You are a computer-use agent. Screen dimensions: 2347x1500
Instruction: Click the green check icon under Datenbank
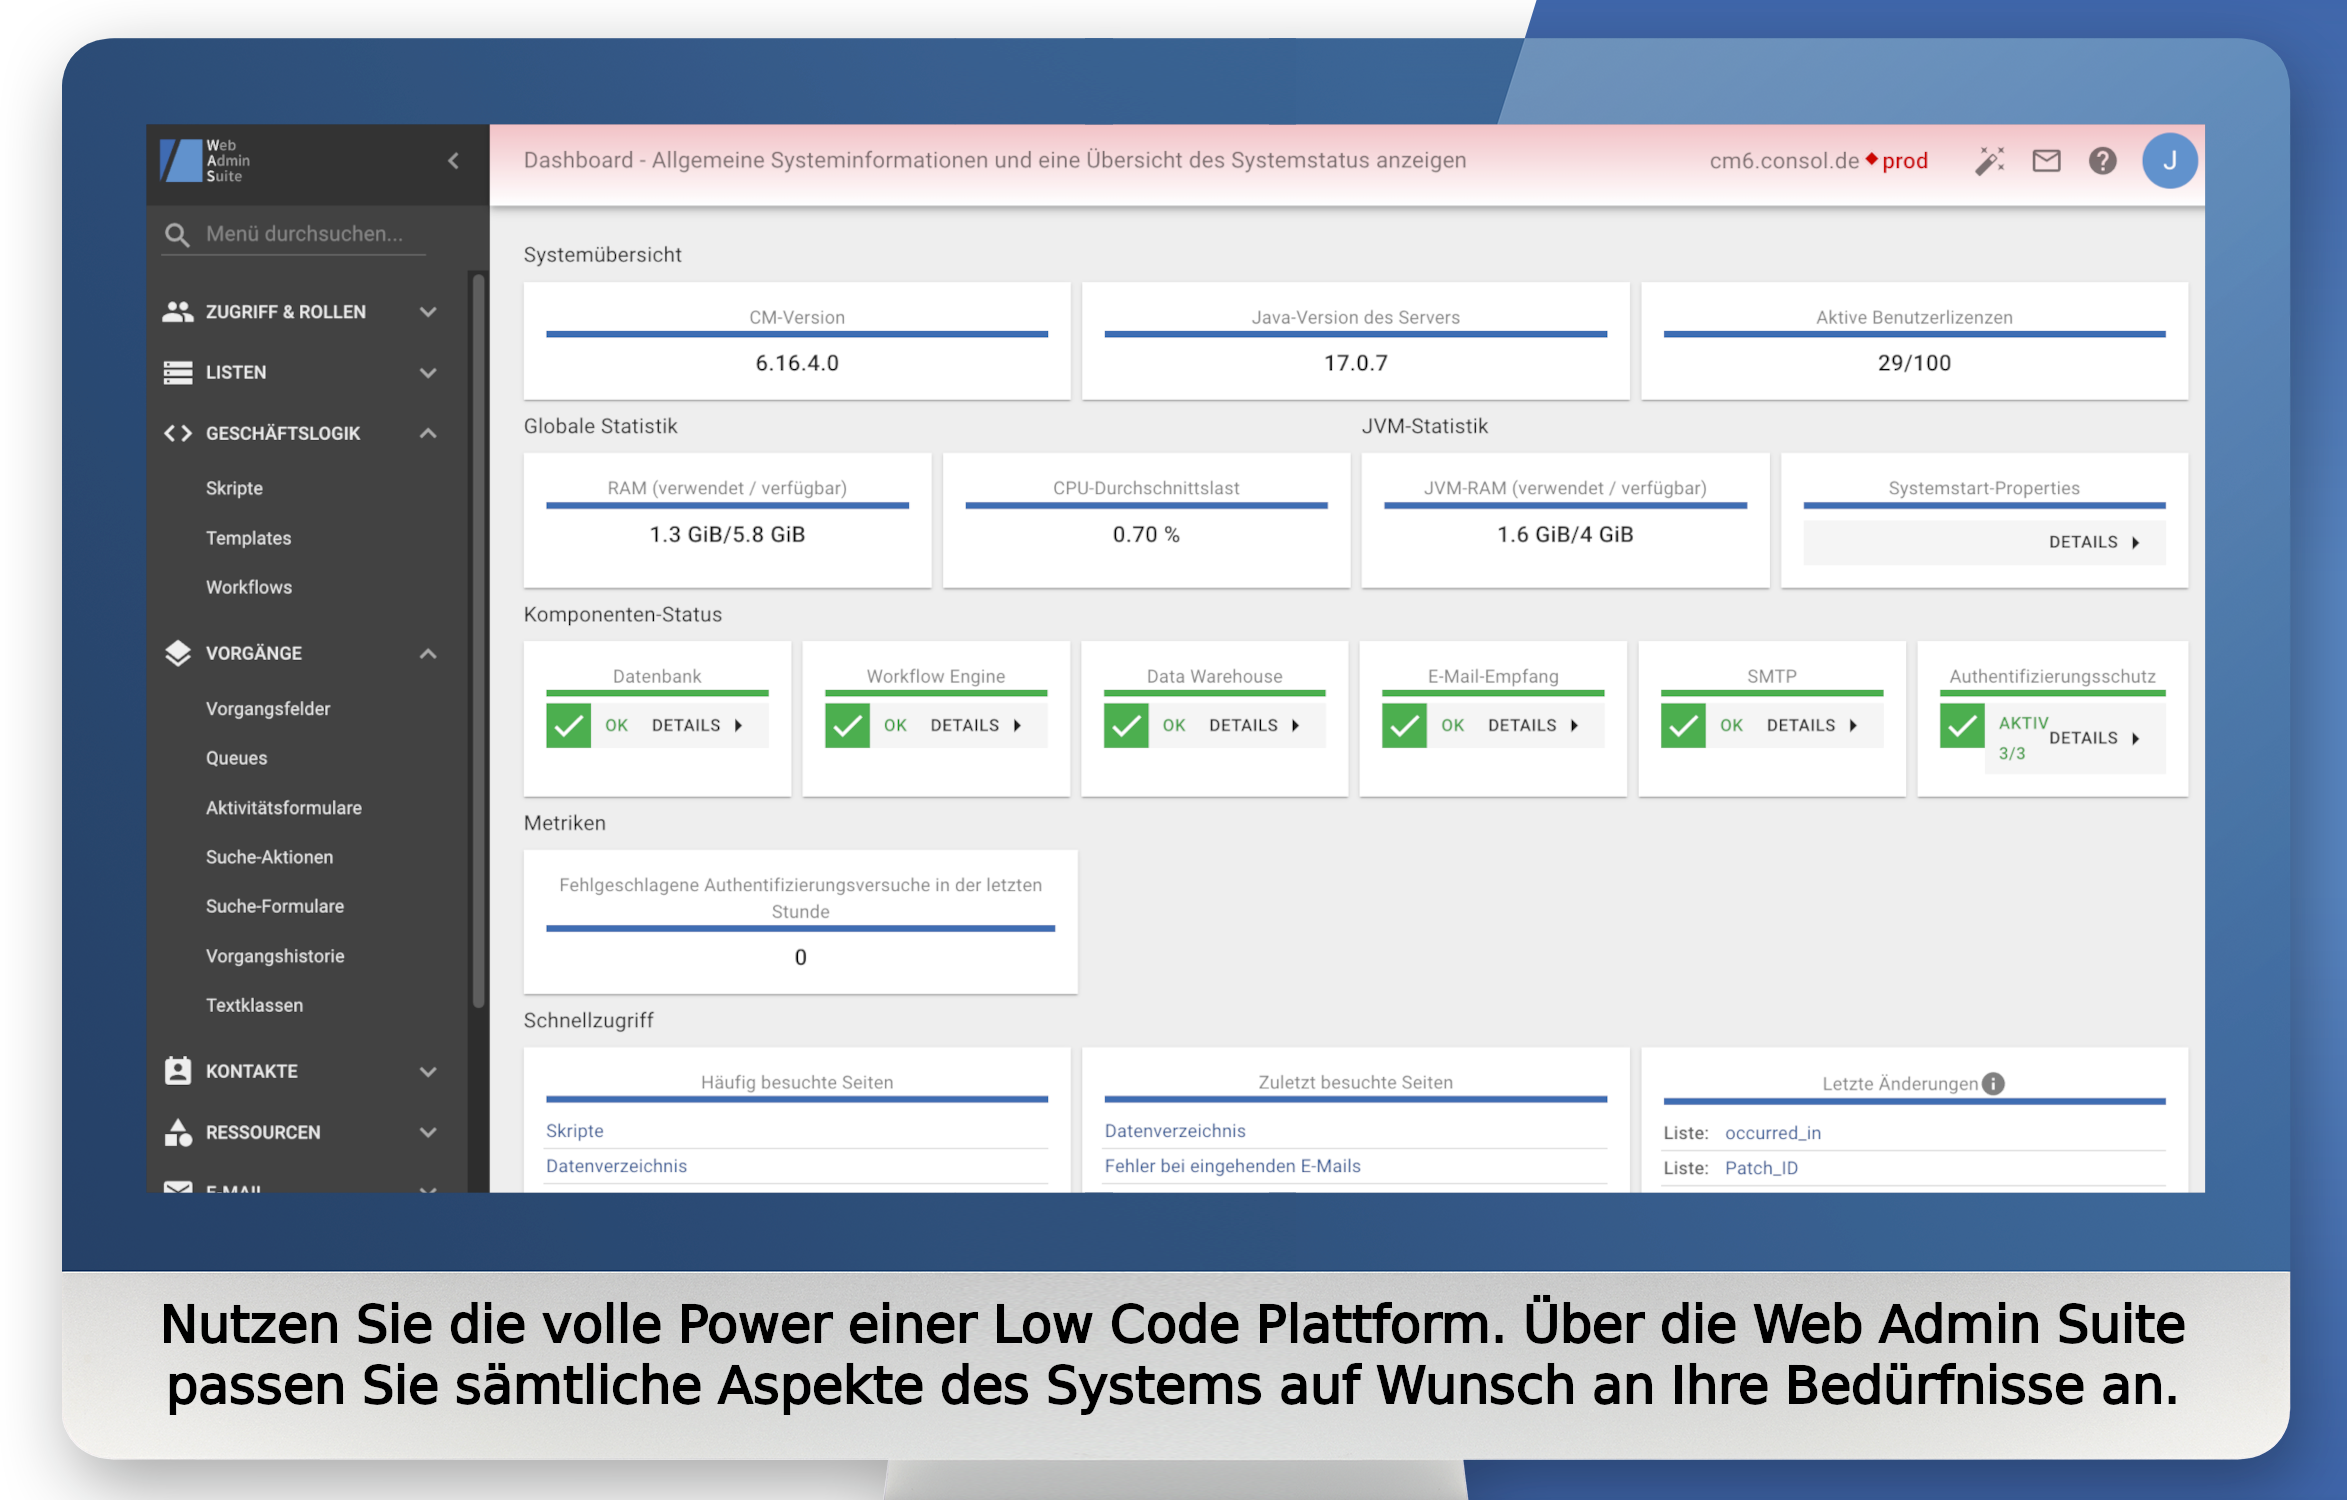coord(568,725)
